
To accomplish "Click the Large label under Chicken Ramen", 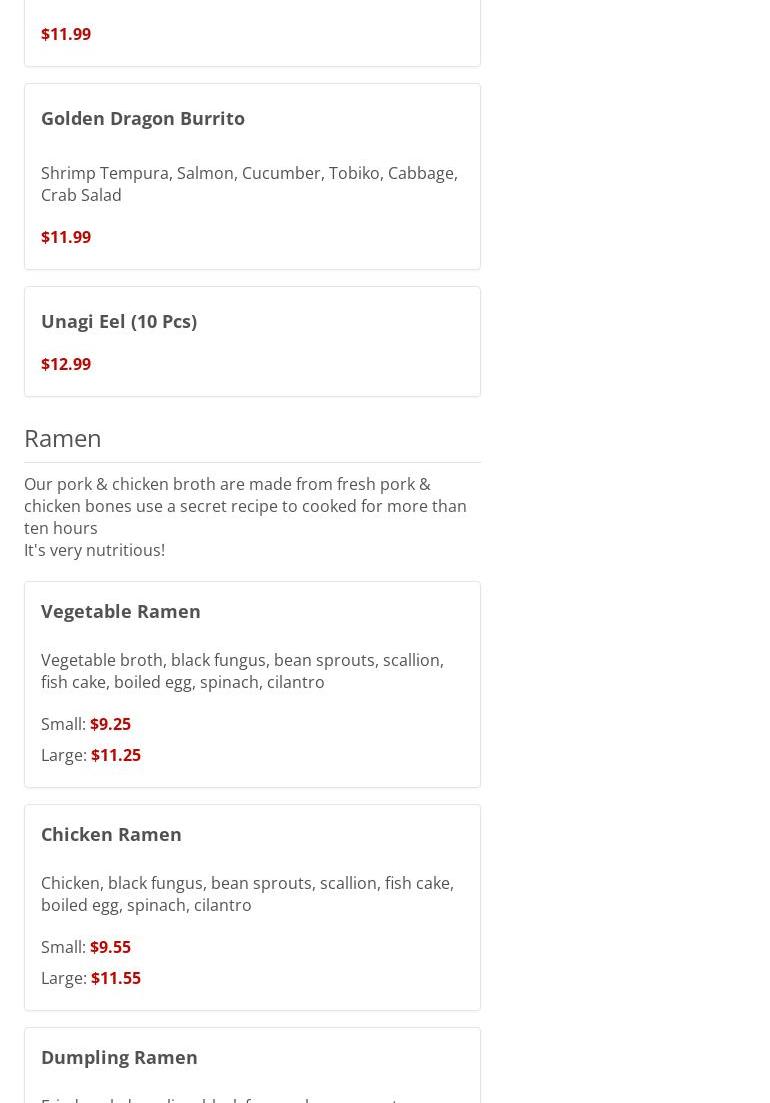I will click(64, 978).
